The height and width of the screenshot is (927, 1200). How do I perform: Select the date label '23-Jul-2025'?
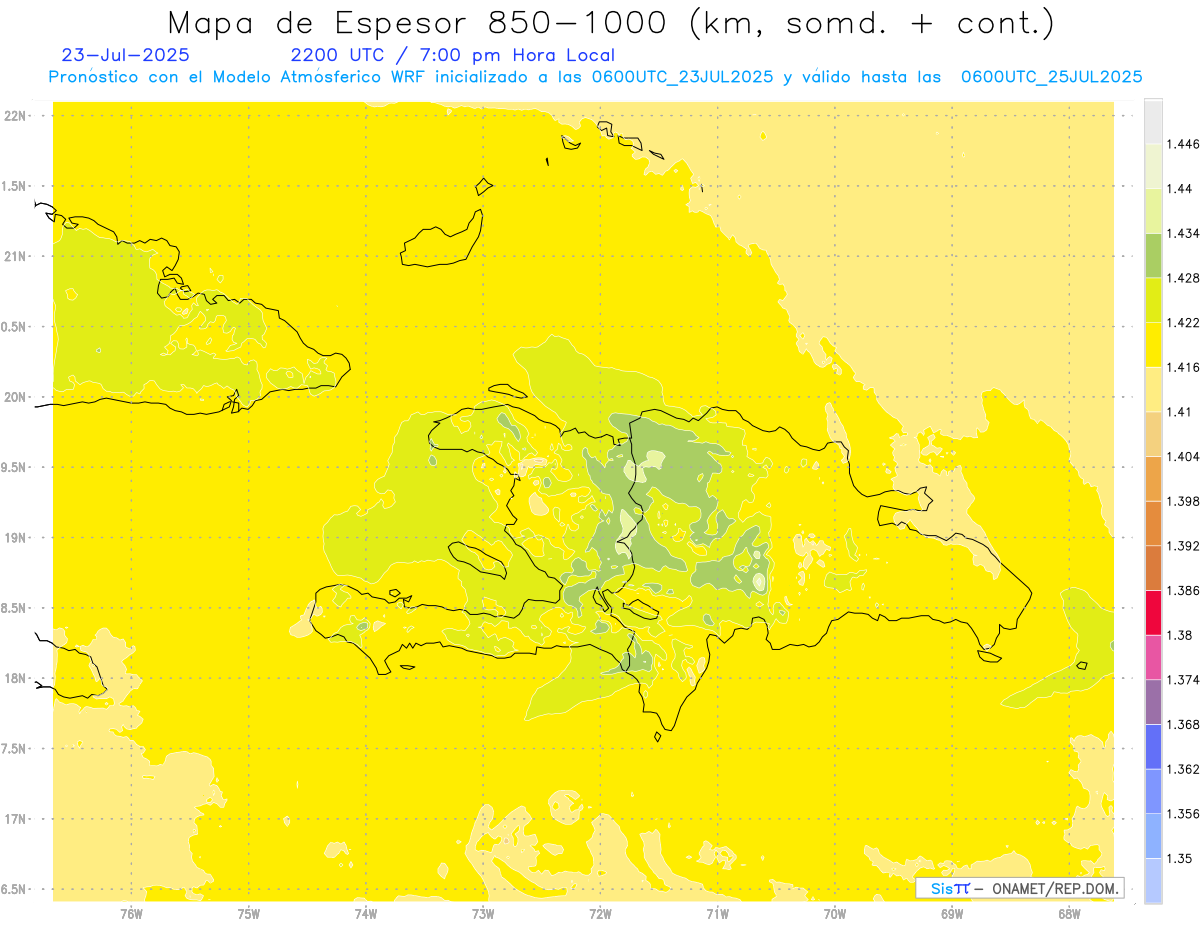[x=125, y=55]
